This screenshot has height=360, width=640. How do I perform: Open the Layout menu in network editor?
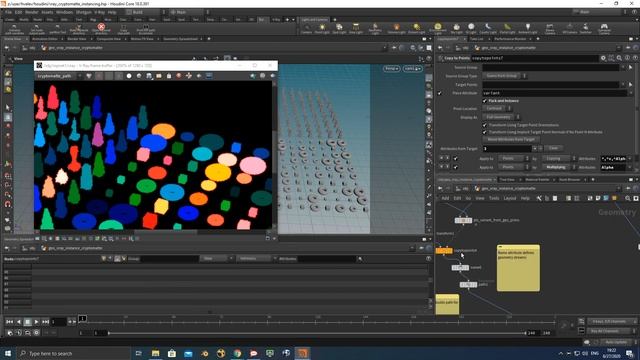tap(510, 198)
